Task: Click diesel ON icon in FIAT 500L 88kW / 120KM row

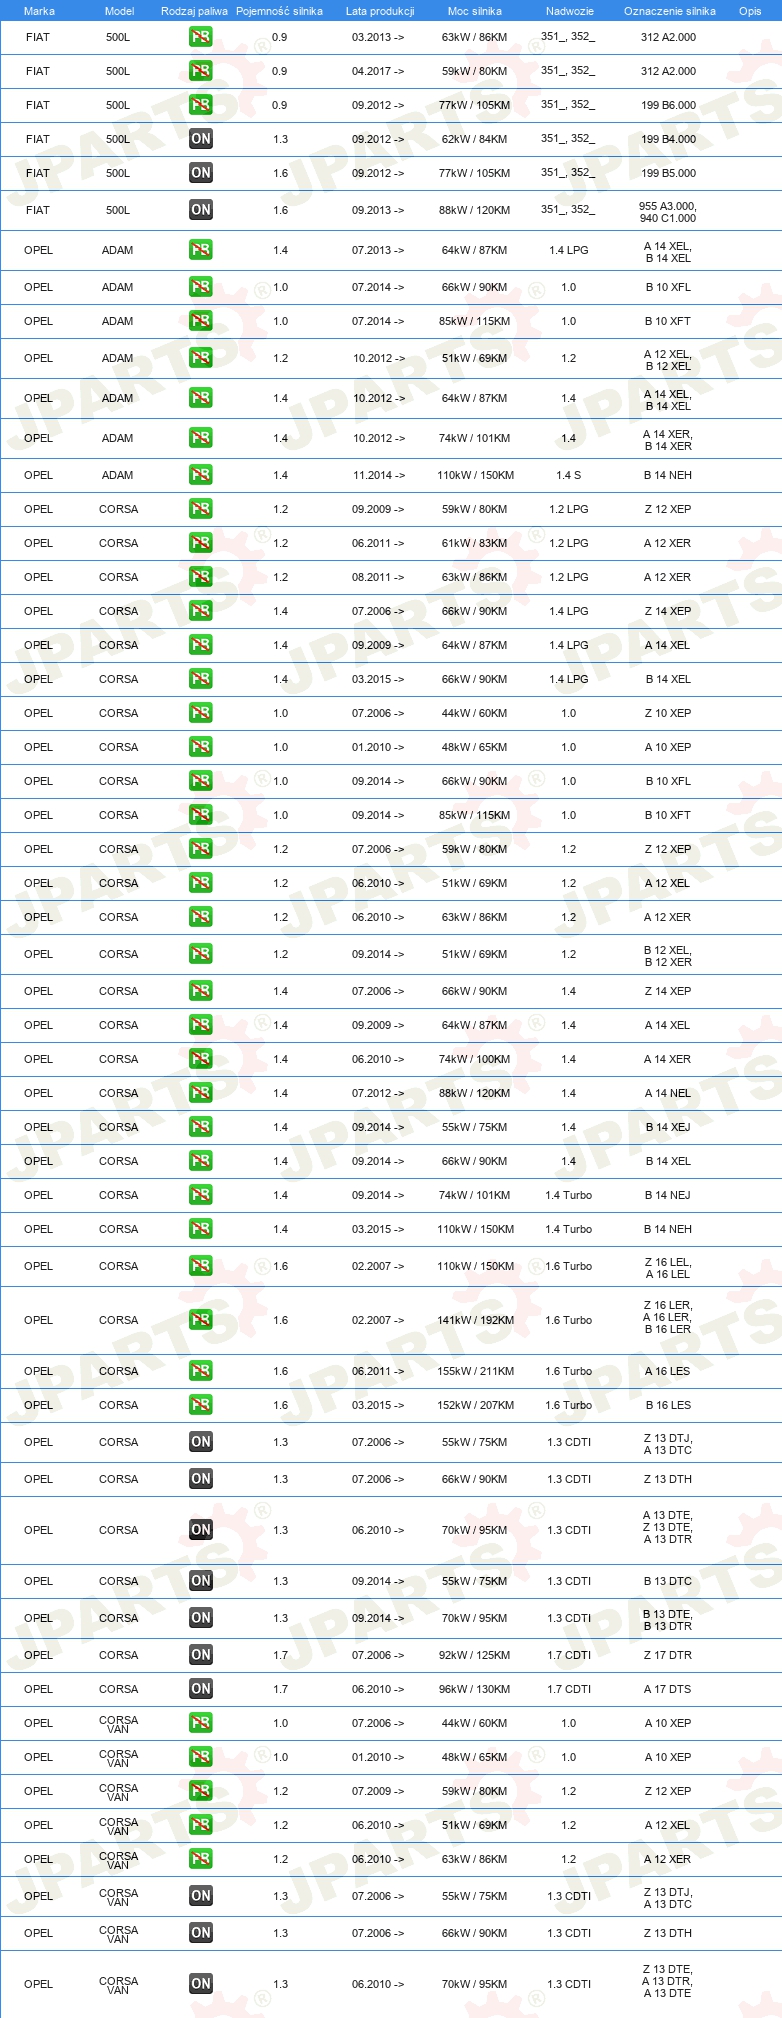Action: [x=201, y=210]
